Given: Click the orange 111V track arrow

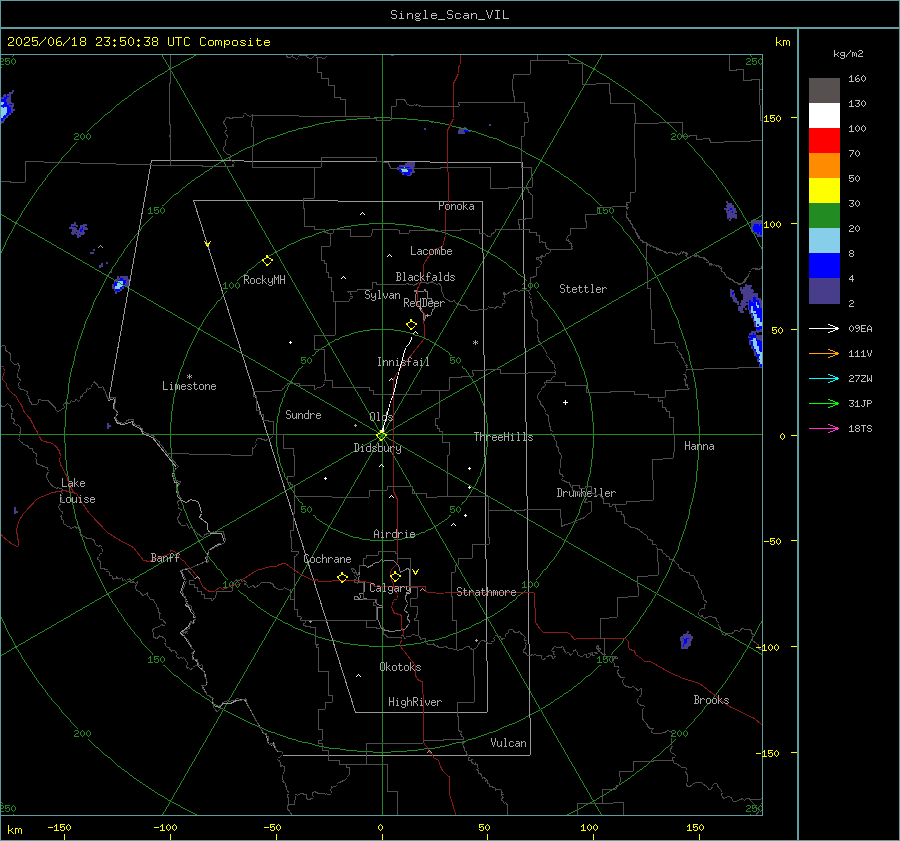Looking at the screenshot, I should 824,354.
